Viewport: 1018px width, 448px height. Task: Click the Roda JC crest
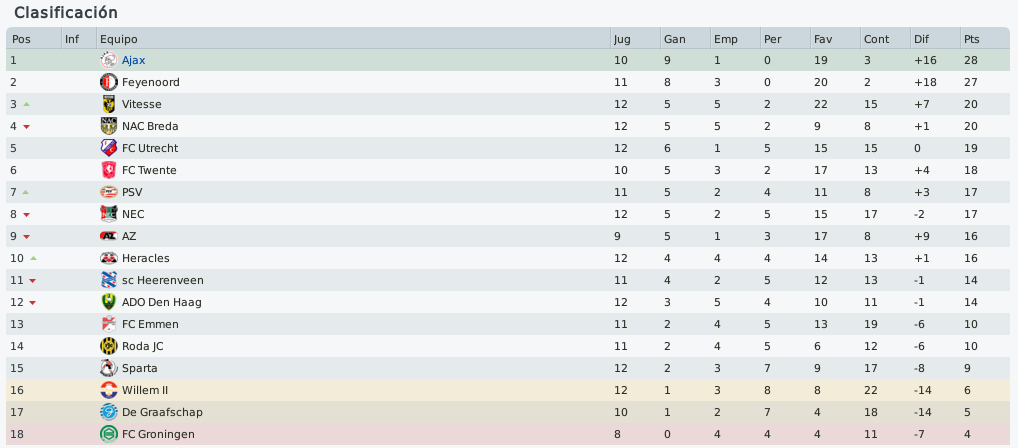(108, 346)
